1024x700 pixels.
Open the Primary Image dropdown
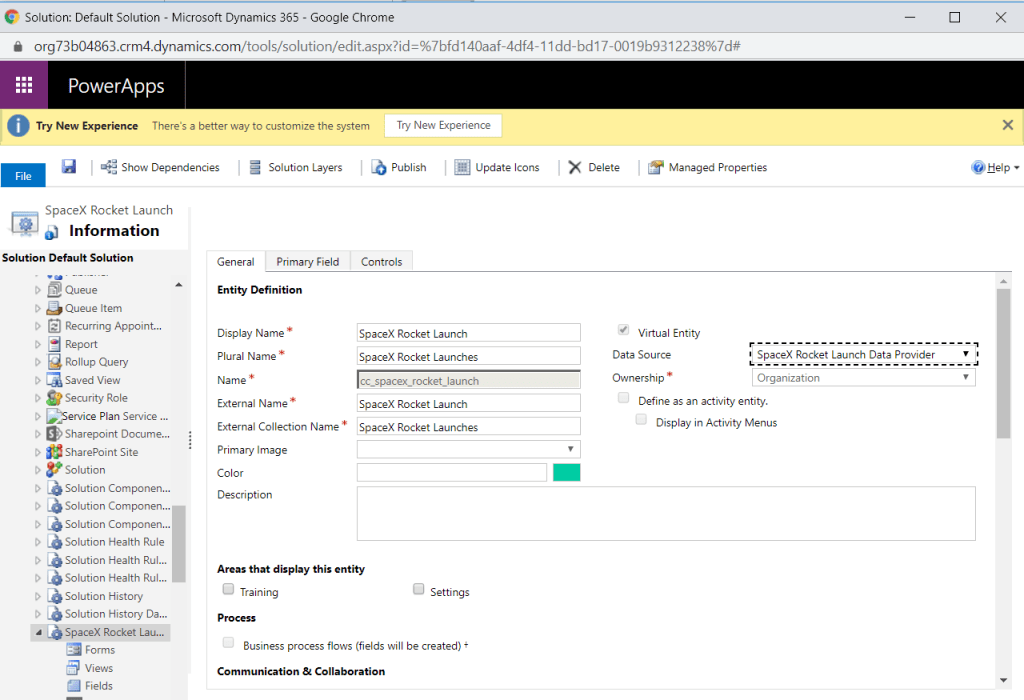468,450
